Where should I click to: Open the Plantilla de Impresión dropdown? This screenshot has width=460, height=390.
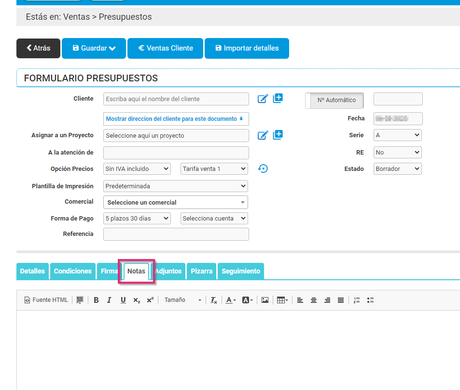[176, 186]
